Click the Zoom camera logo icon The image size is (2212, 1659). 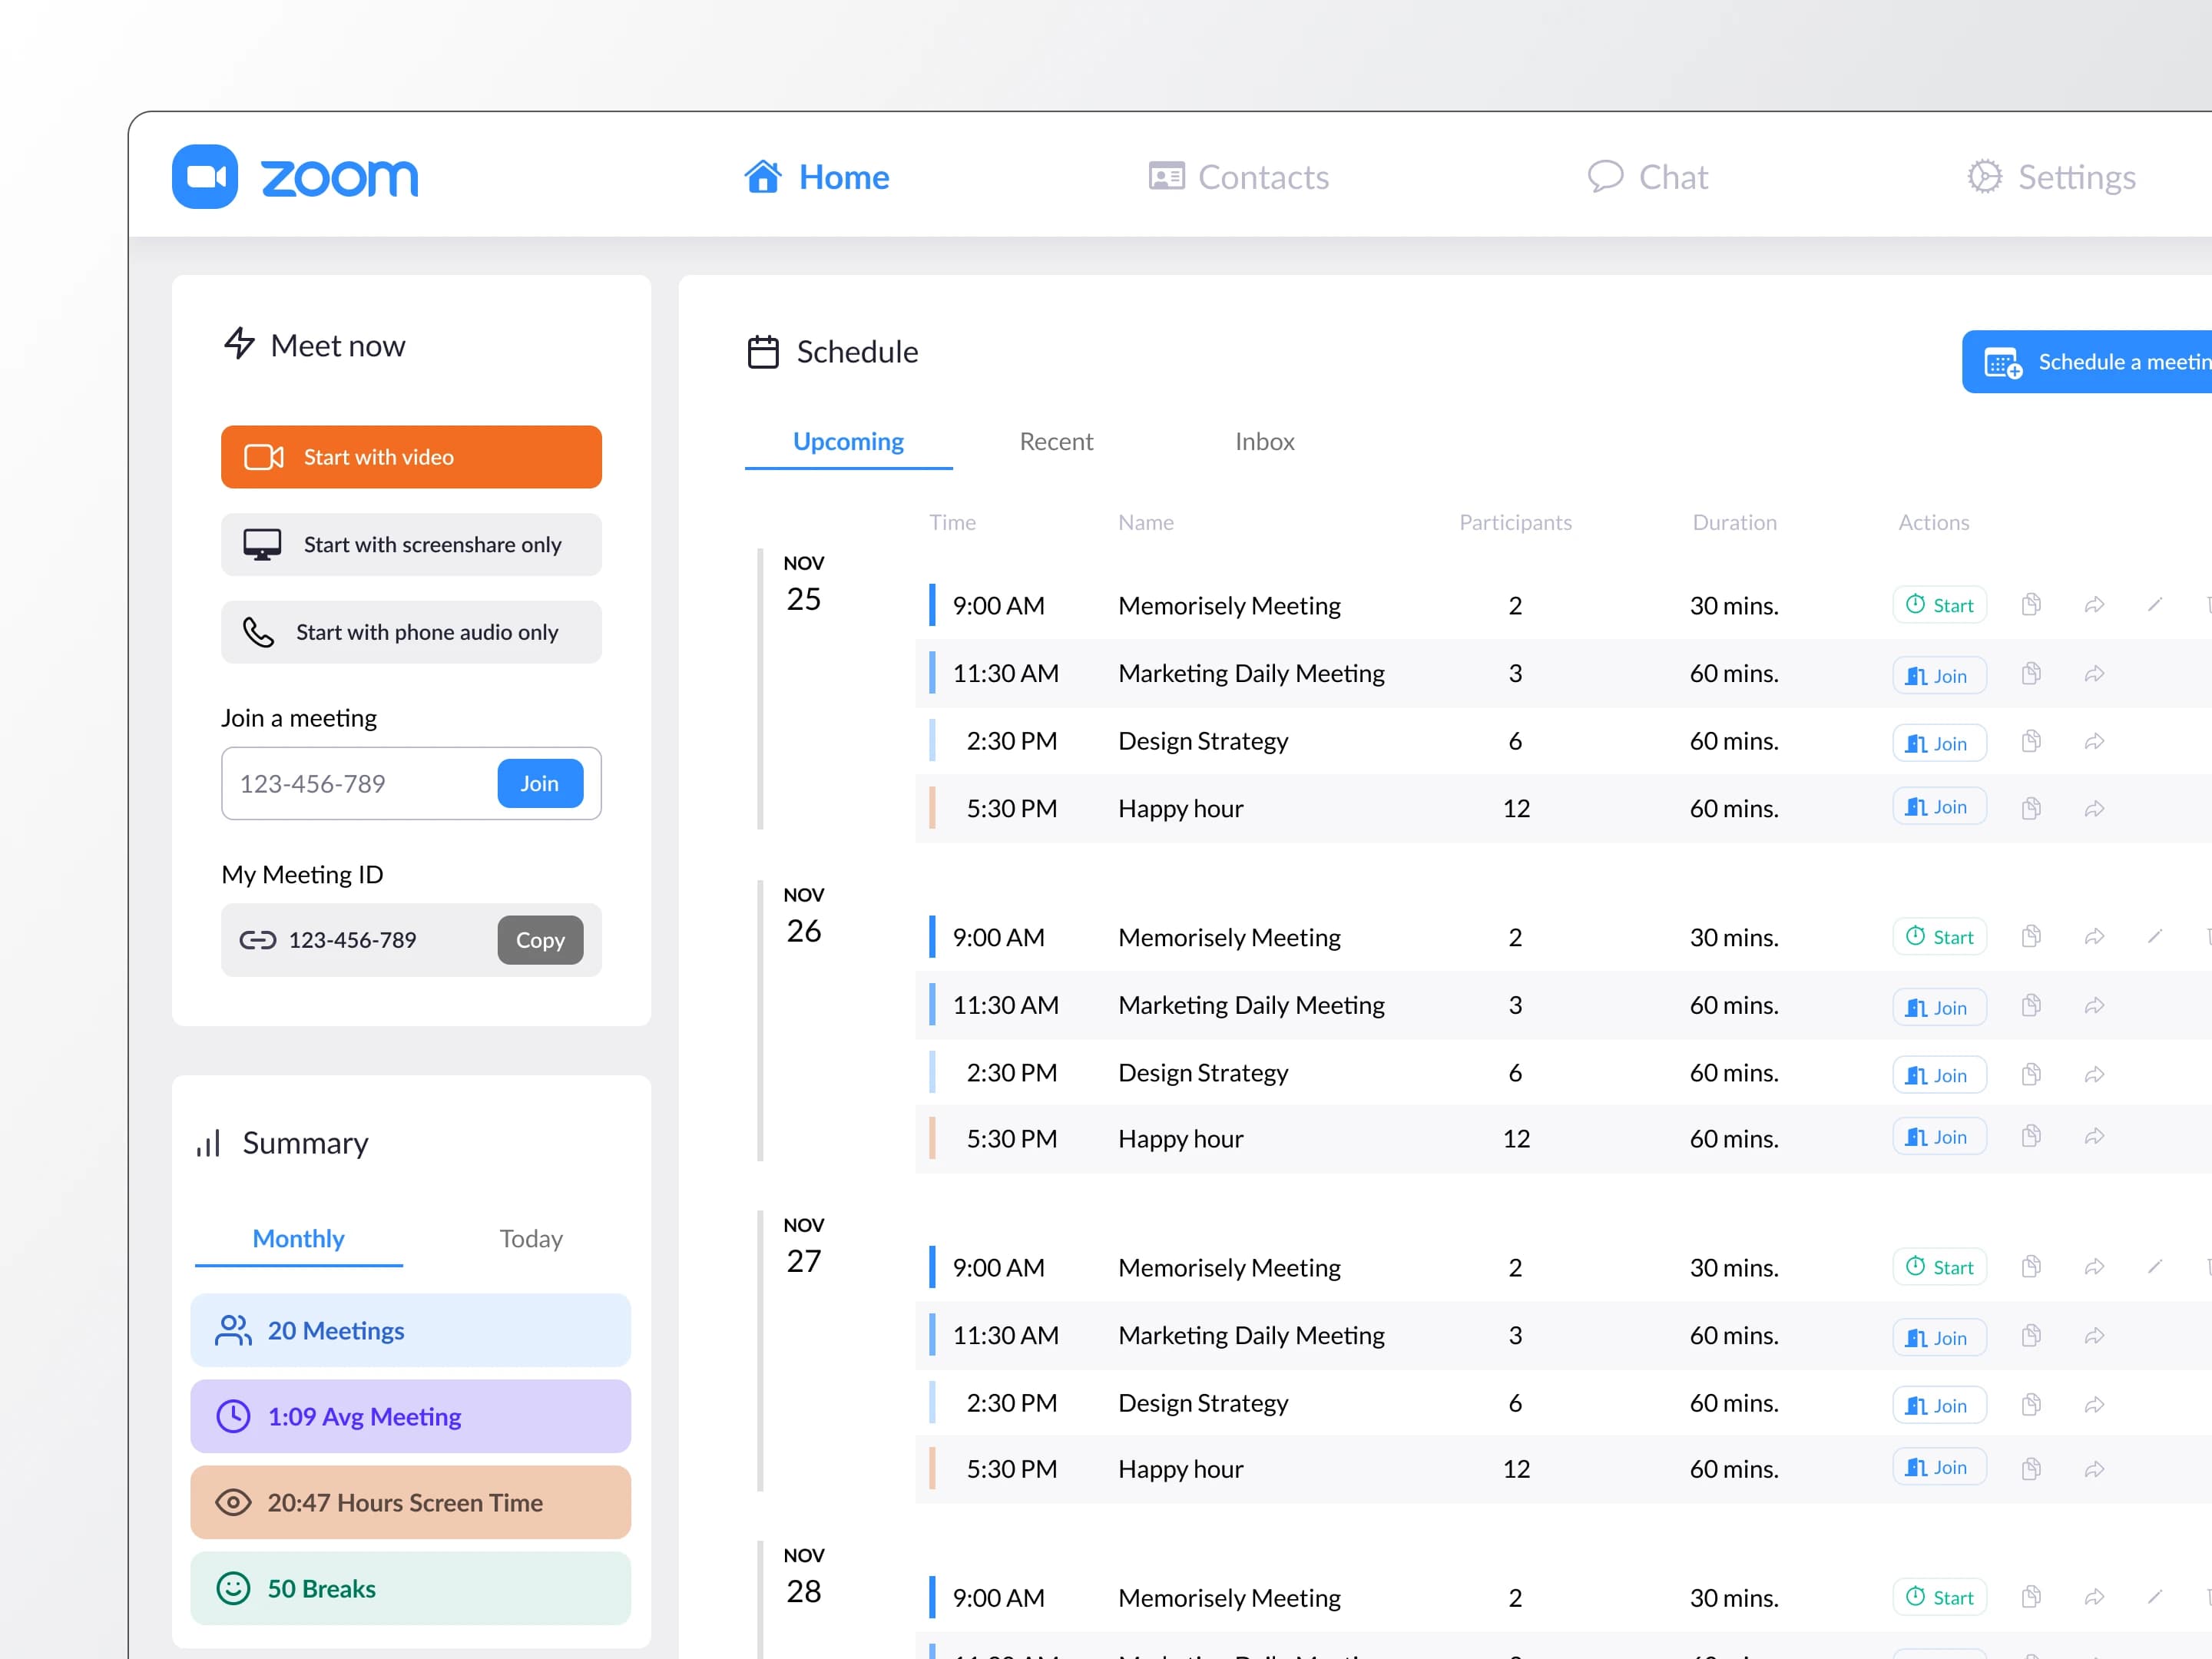pos(205,177)
